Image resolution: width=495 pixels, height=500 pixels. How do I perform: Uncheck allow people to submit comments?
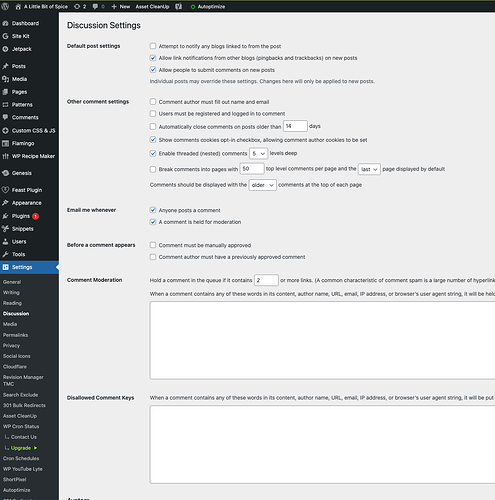tap(153, 70)
